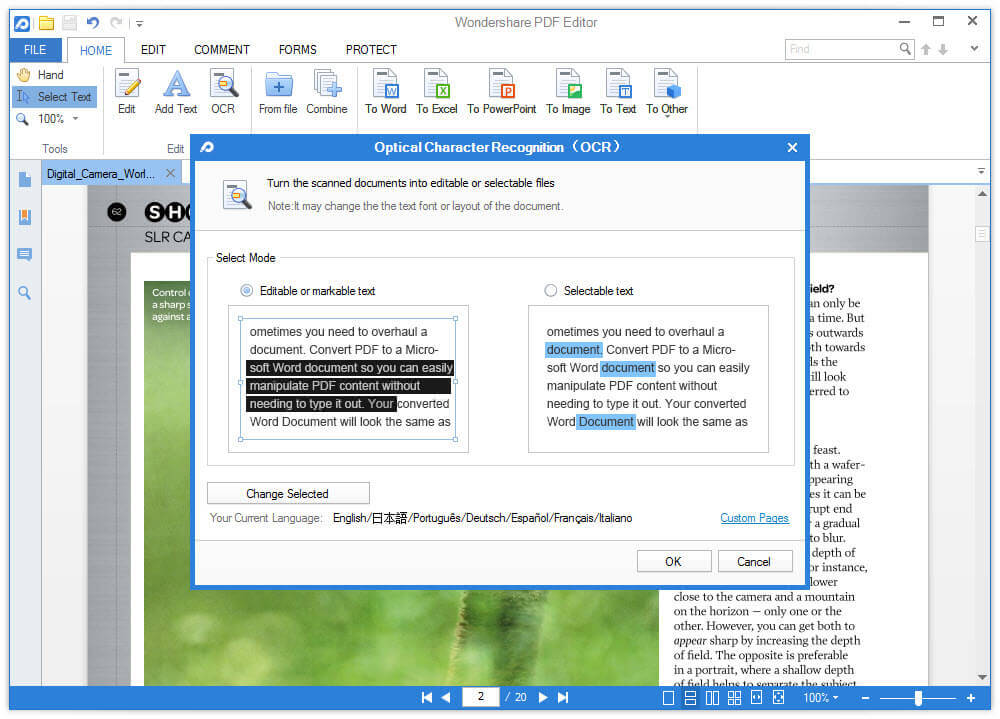Undo the last action
1000x719 pixels.
tap(93, 24)
